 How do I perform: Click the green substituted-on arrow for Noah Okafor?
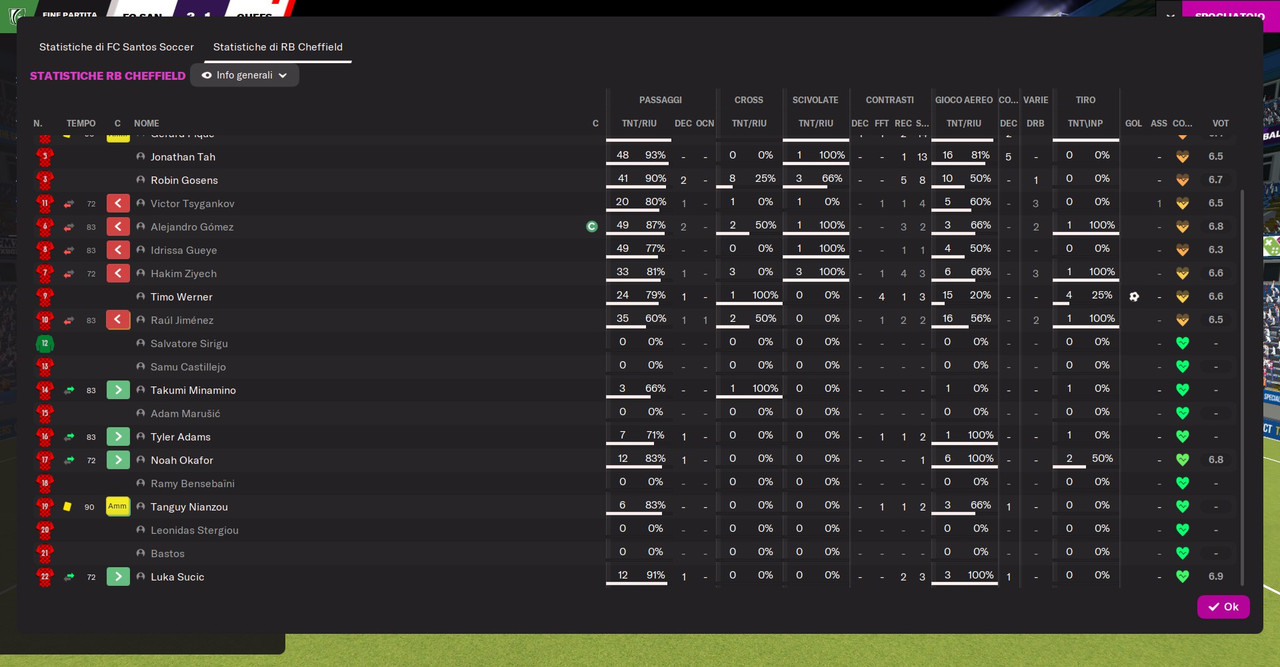tap(118, 460)
